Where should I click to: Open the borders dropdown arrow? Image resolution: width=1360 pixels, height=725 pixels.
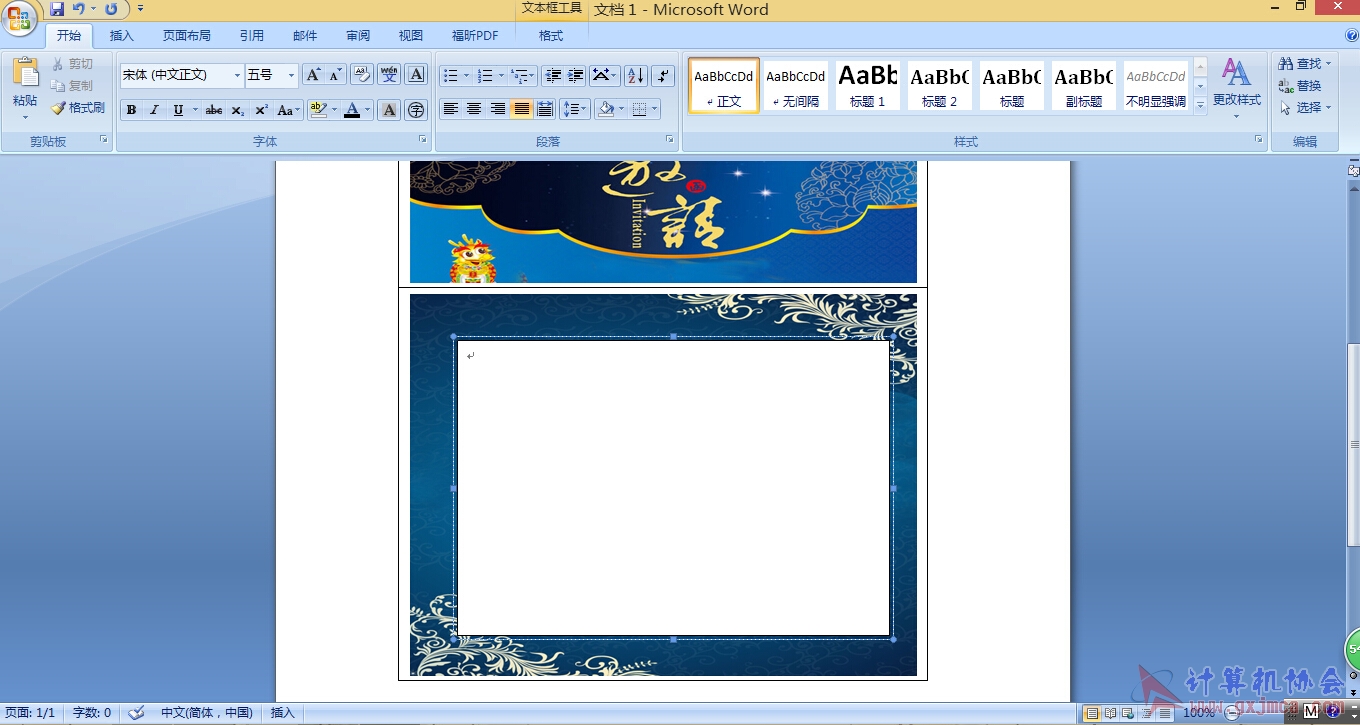(655, 109)
